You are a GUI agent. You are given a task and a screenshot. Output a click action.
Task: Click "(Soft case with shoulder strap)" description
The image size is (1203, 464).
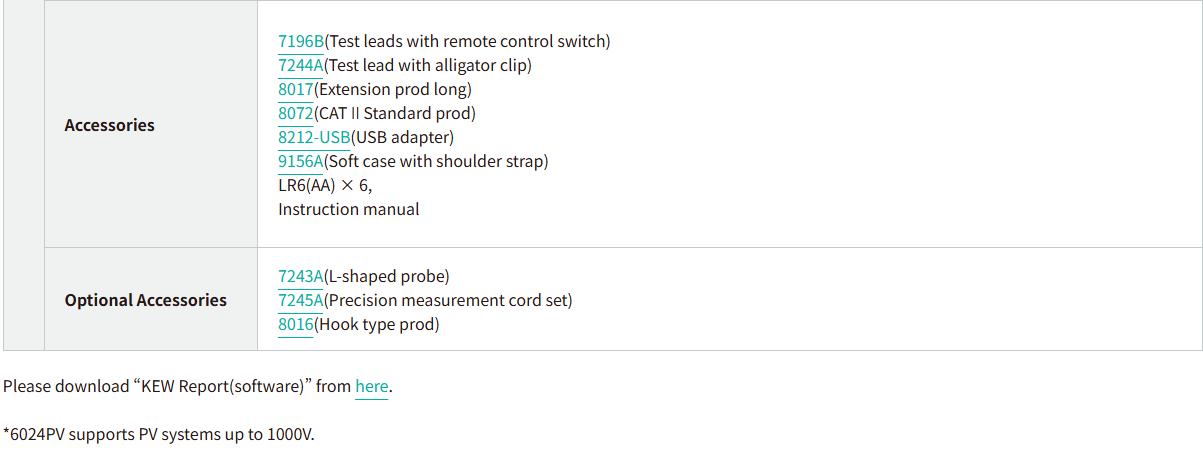click(x=436, y=161)
